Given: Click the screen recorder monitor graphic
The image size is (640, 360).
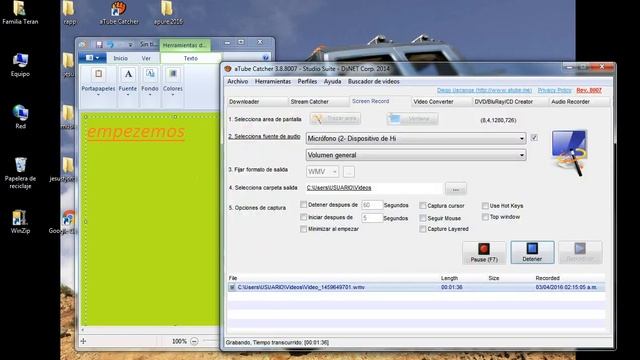Looking at the screenshot, I should tap(569, 153).
